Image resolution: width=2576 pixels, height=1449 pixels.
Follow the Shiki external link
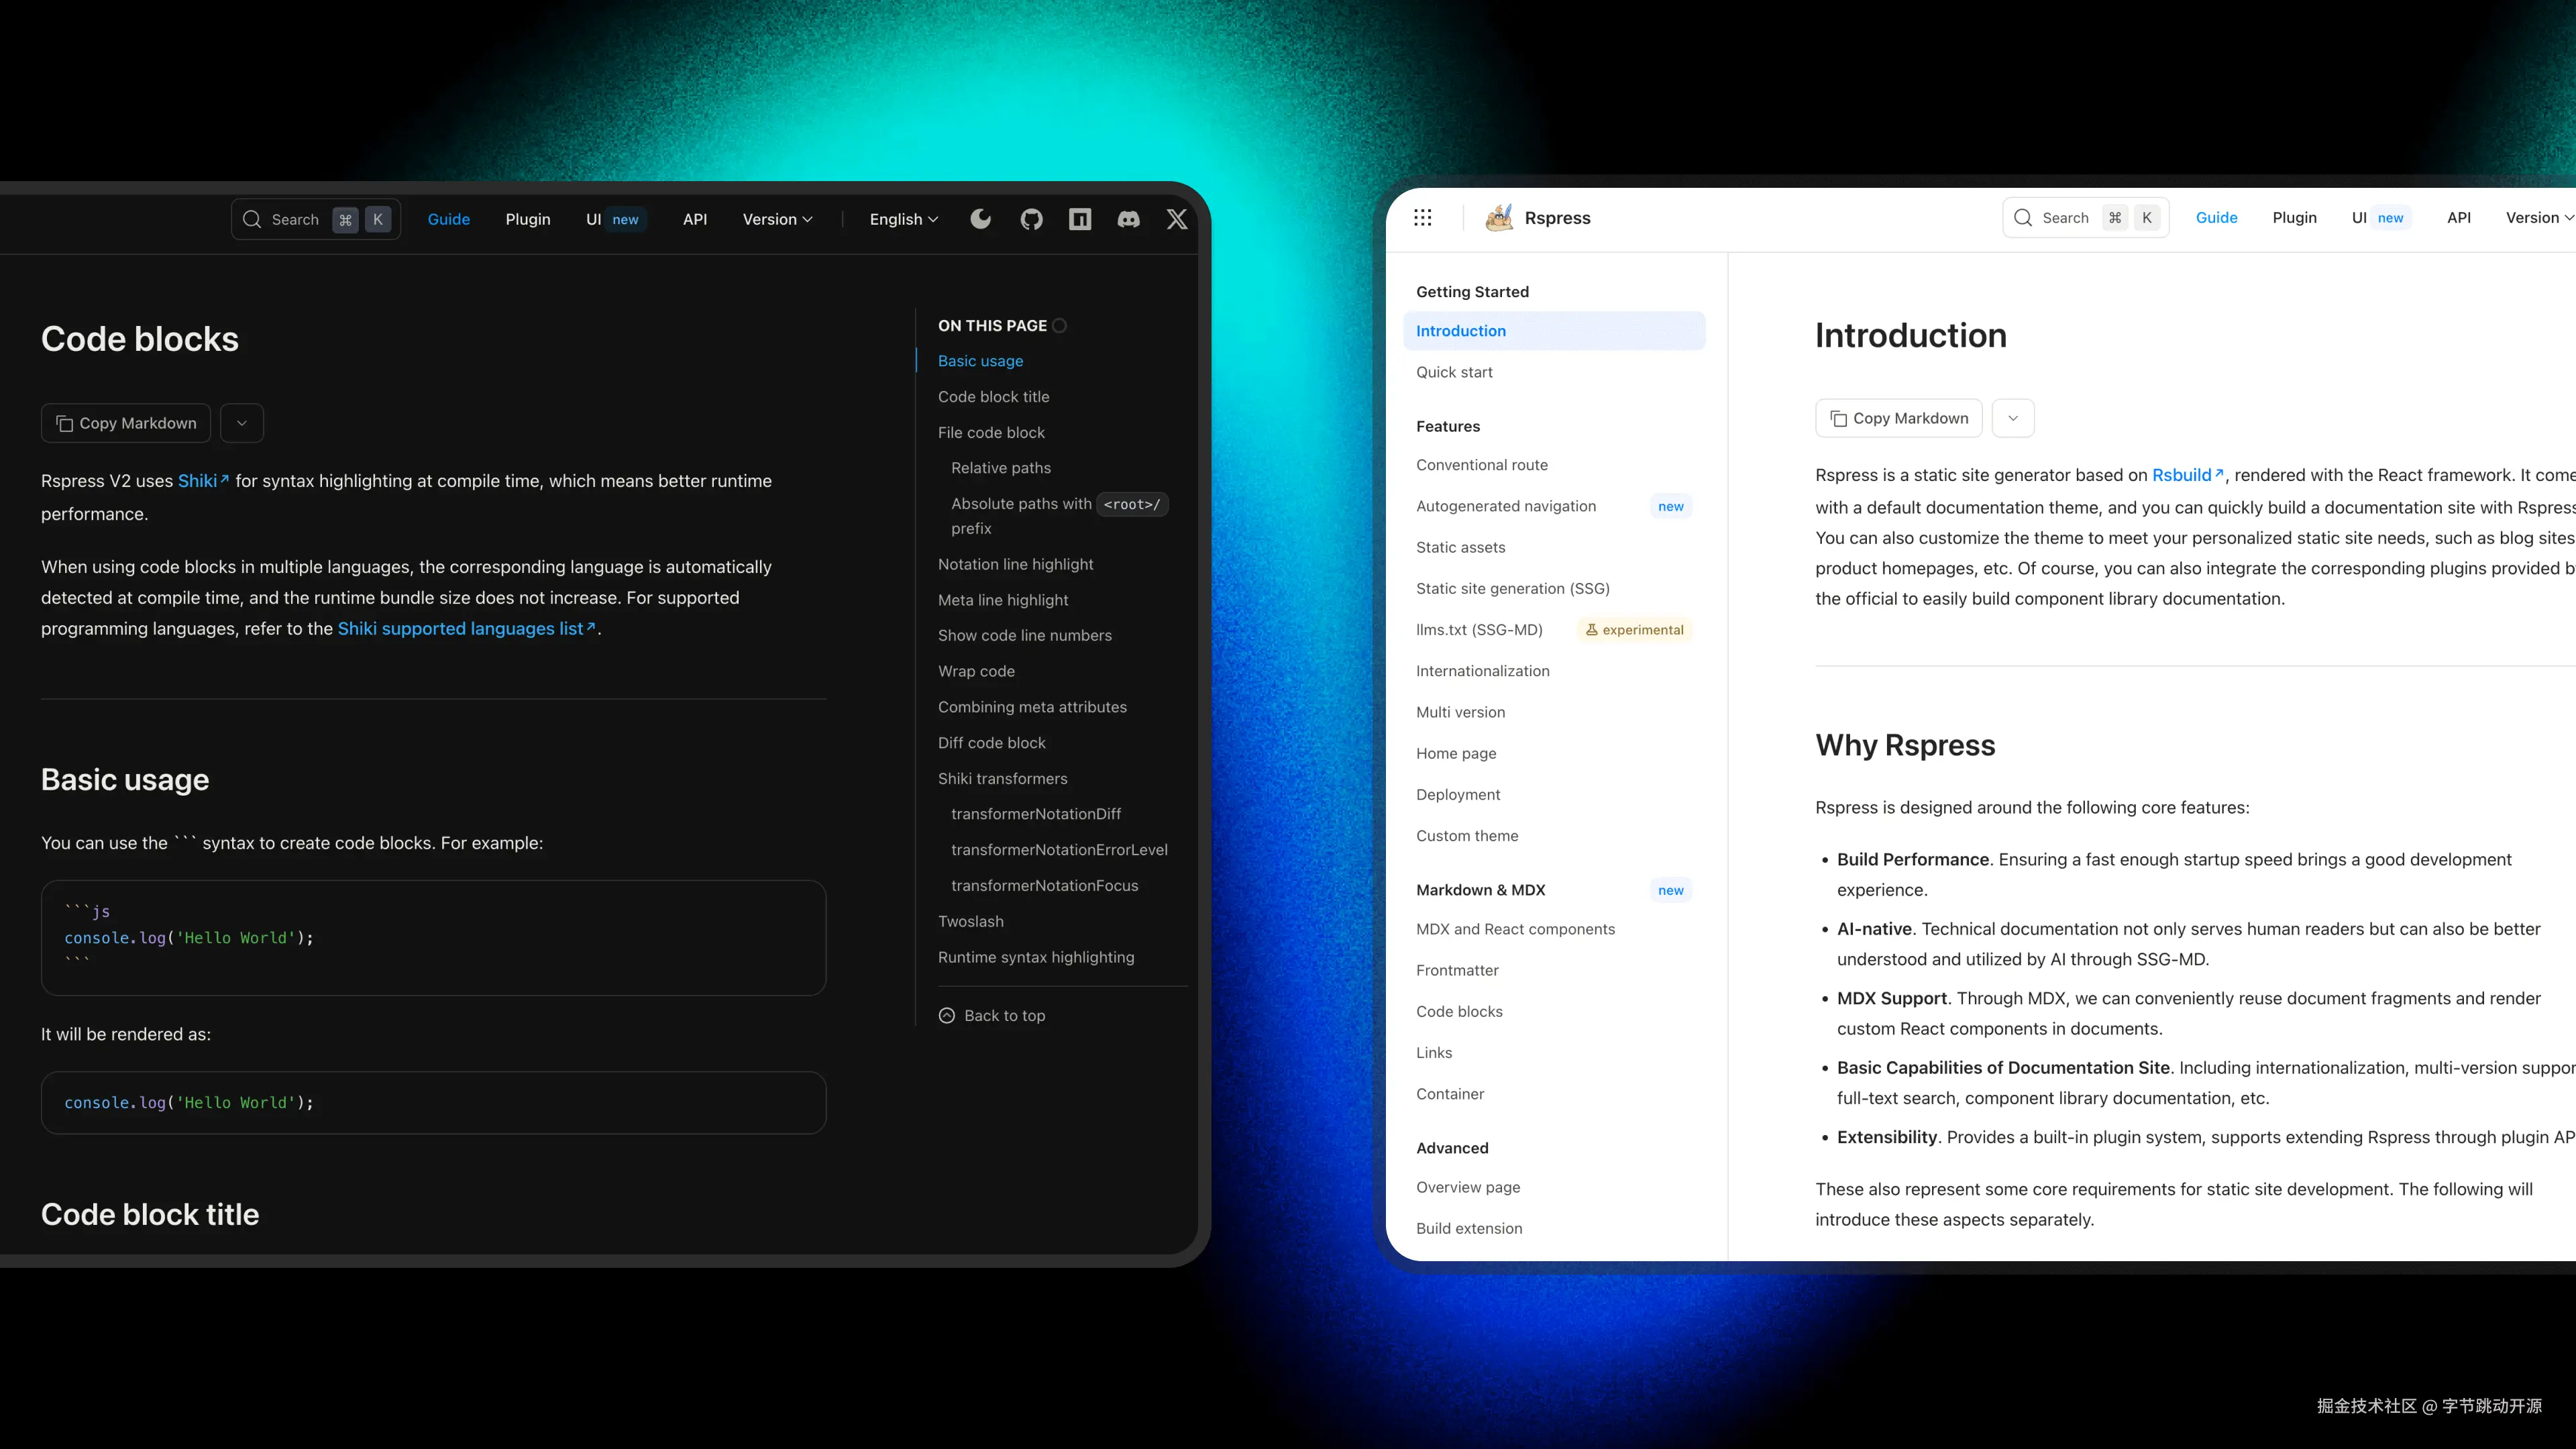pos(203,481)
